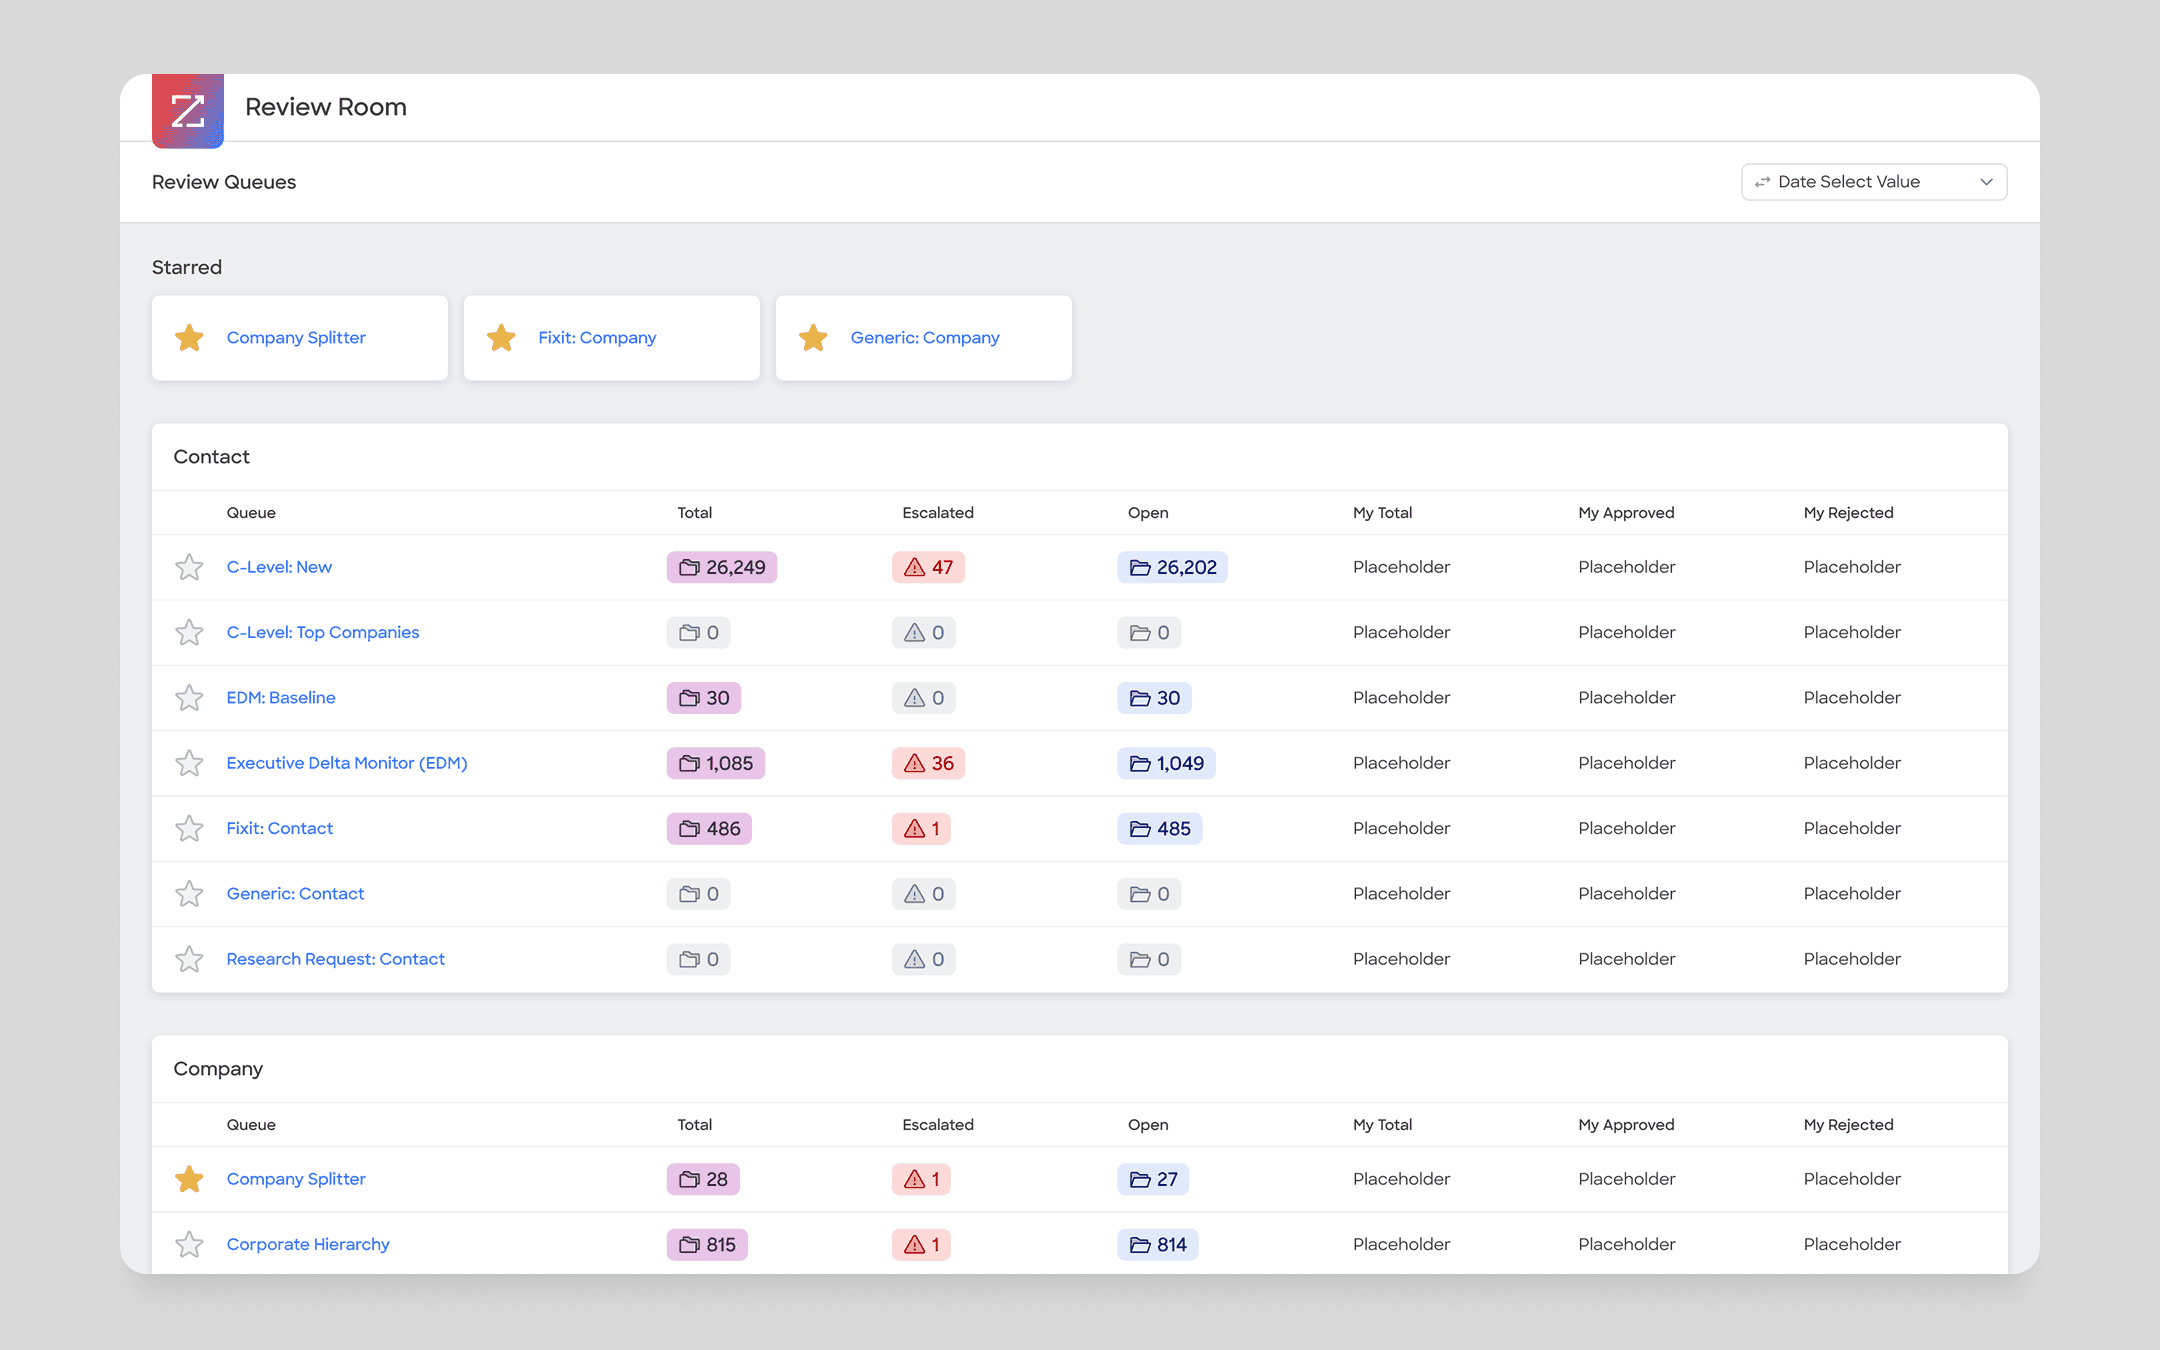
Task: Open the Executive Delta Monitor (EDM) queue
Action: (347, 763)
